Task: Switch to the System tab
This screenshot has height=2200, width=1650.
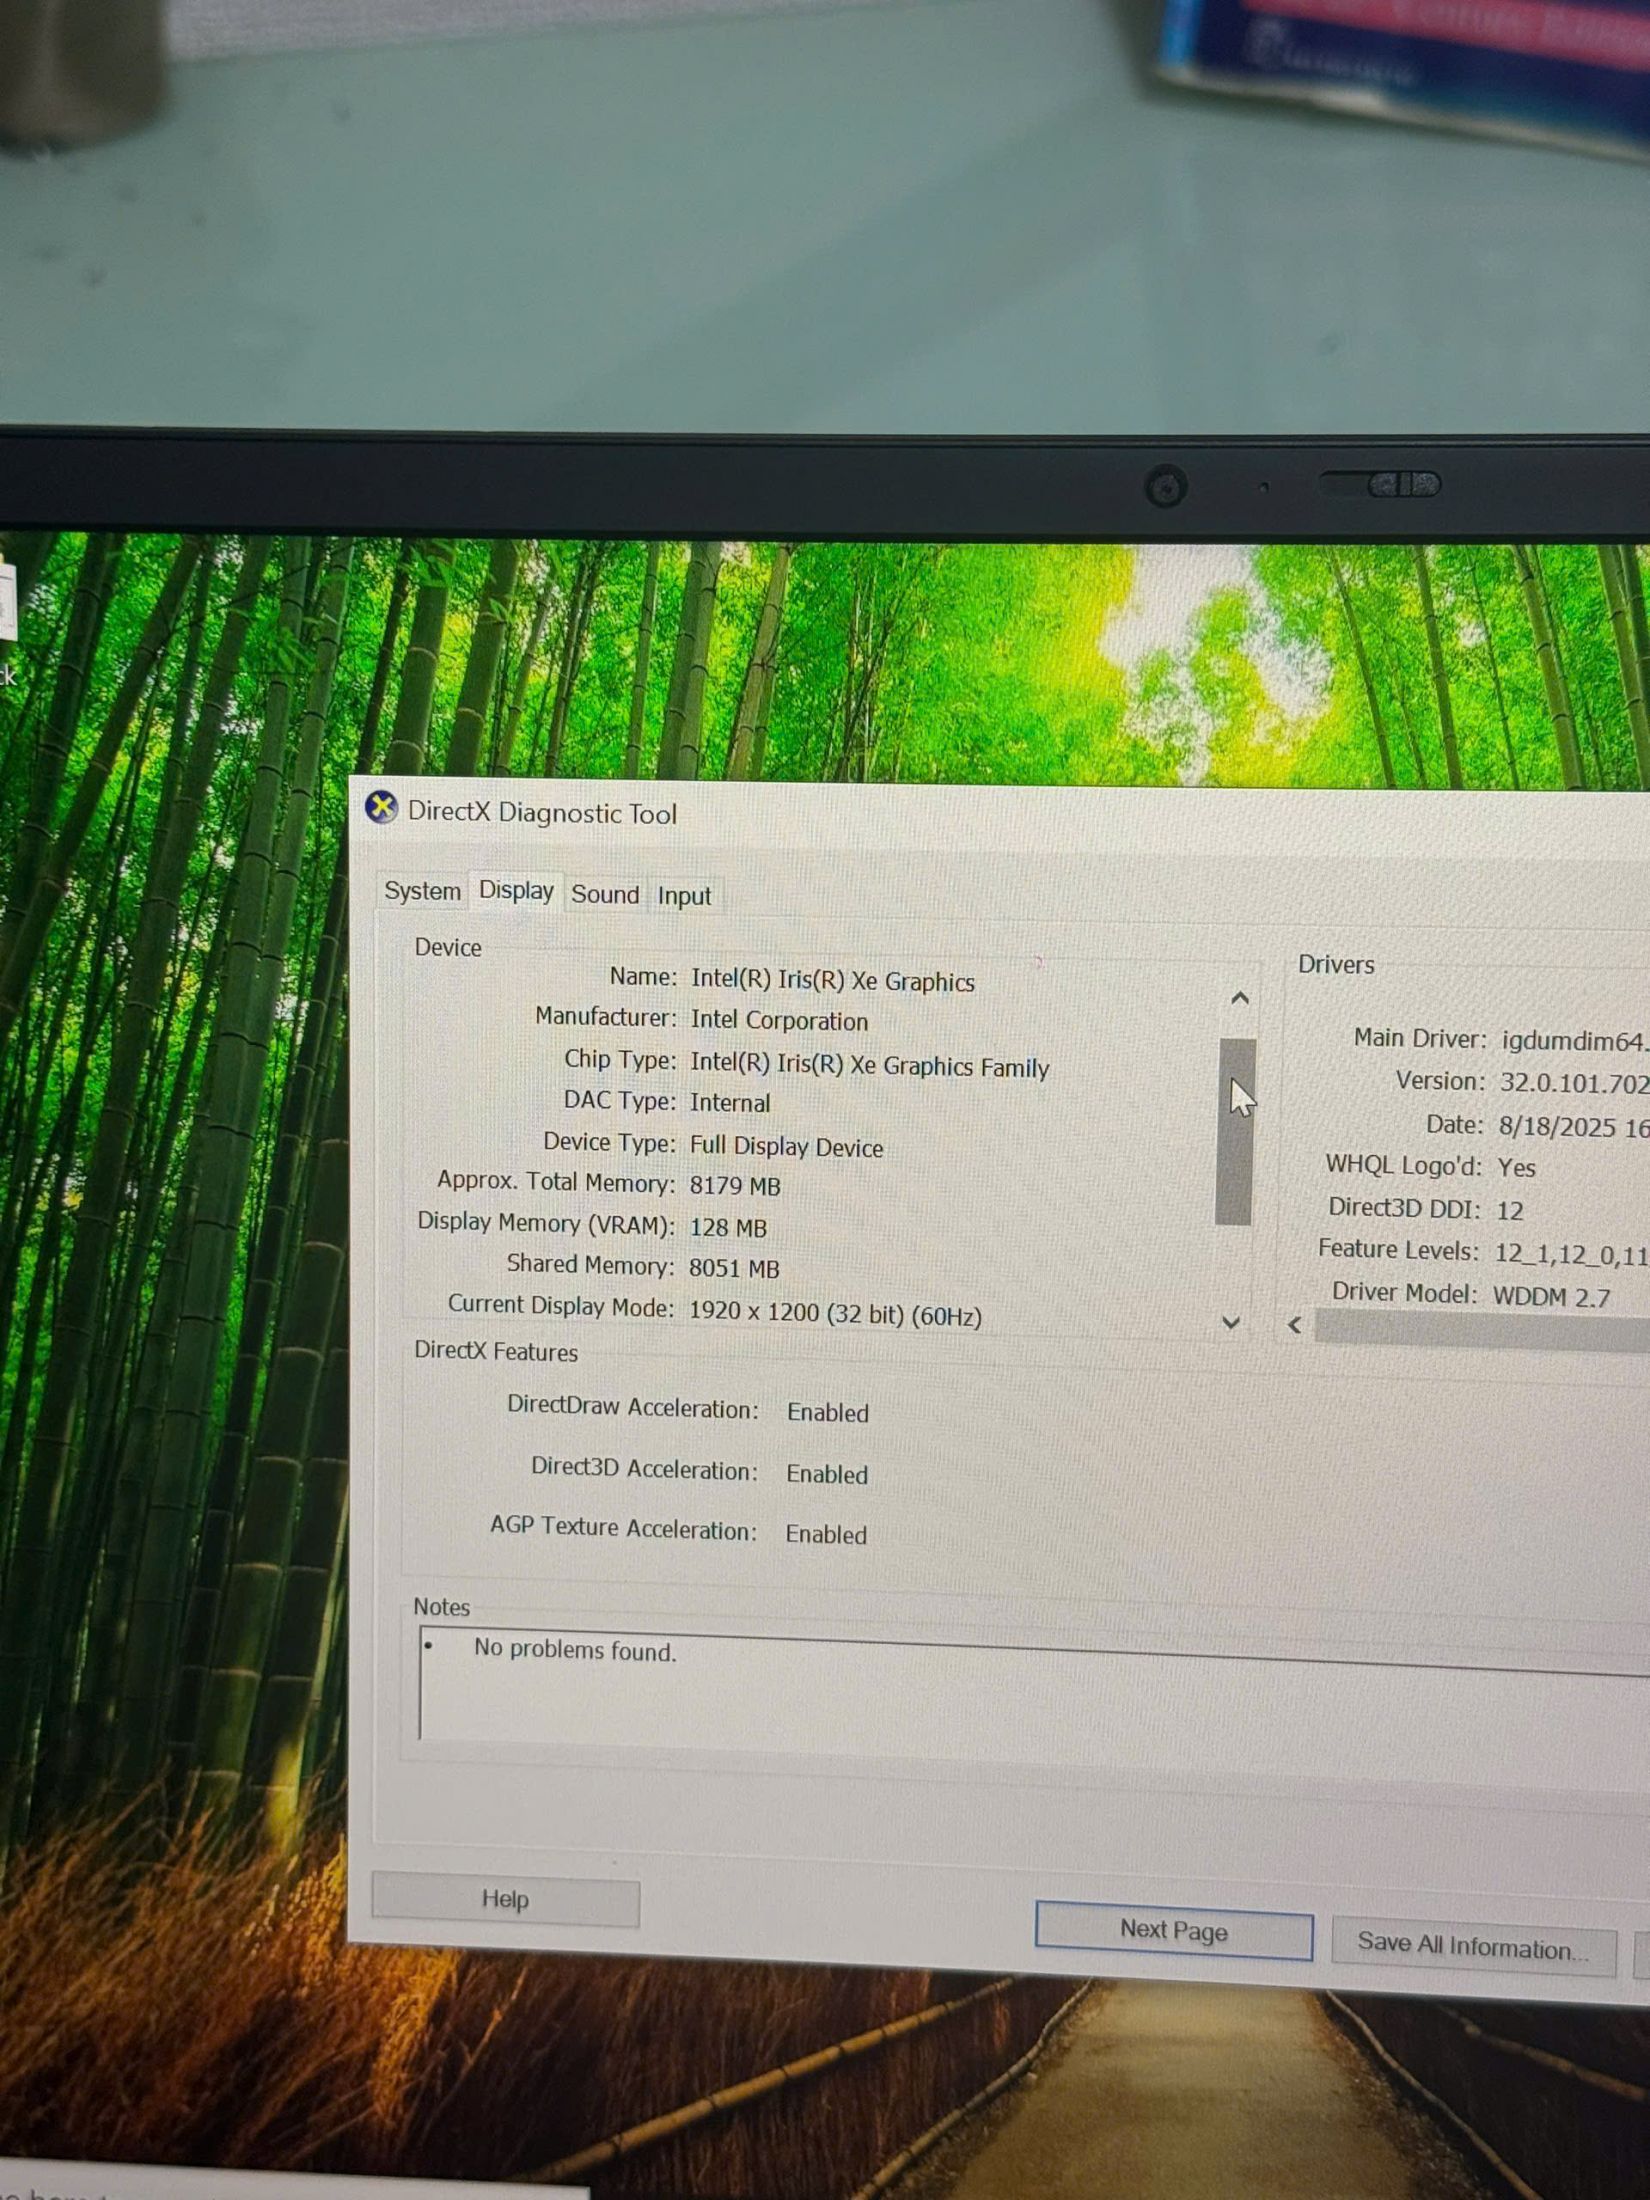Action: 422,891
